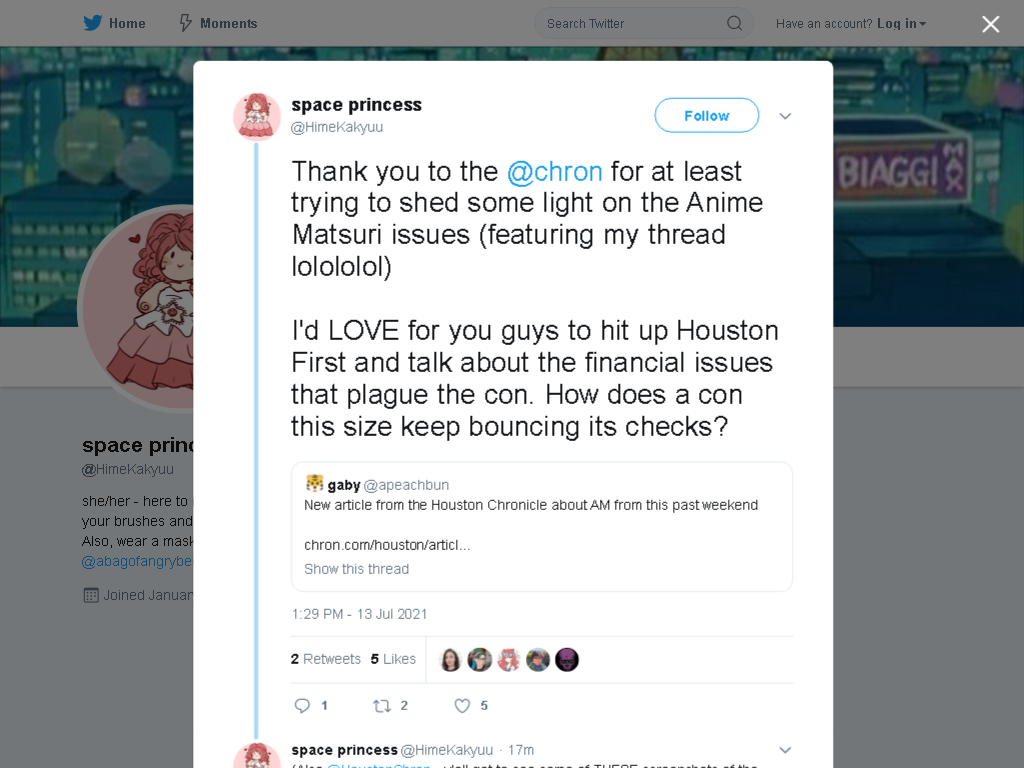Like the tweet with the heart icon
The height and width of the screenshot is (768, 1024).
462,705
